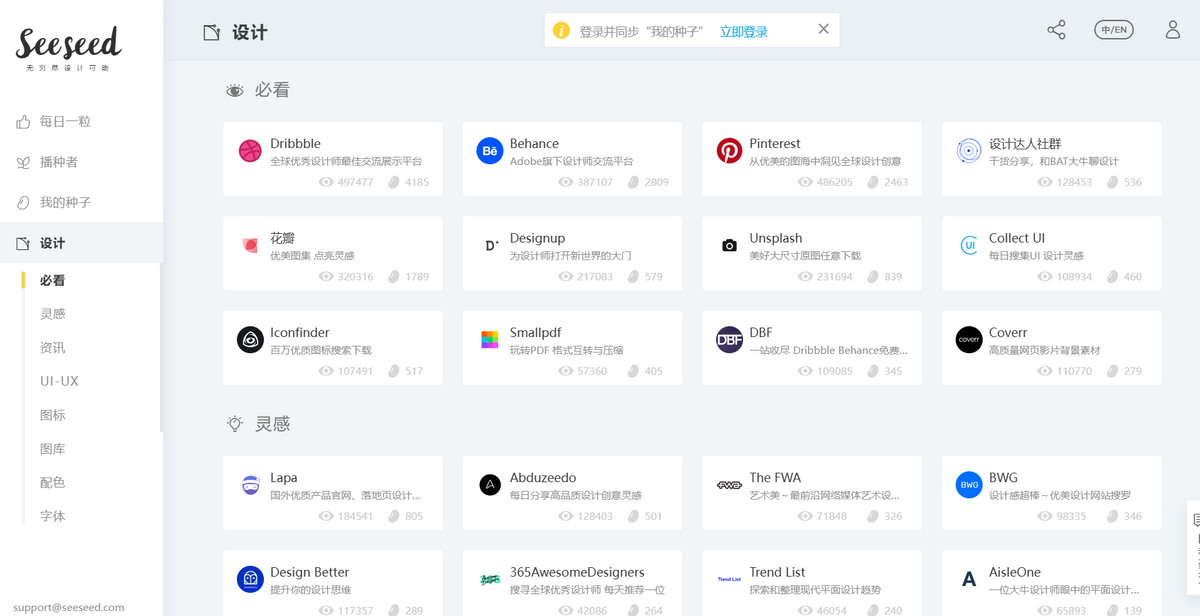Viewport: 1200px width, 616px height.
Task: Click the 365AwesomeDesigners logo icon
Action: [490, 579]
